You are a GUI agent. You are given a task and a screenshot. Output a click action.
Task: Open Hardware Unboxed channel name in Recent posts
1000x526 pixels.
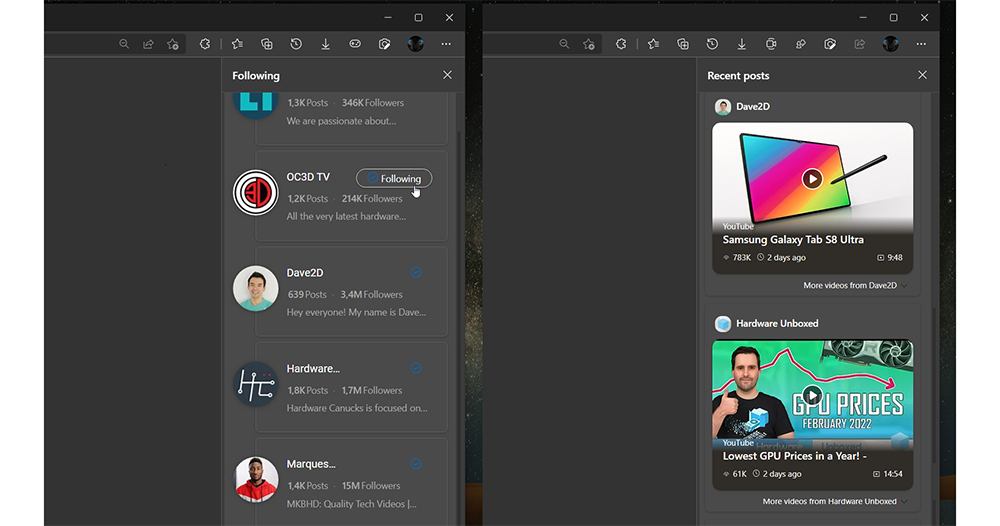(777, 323)
